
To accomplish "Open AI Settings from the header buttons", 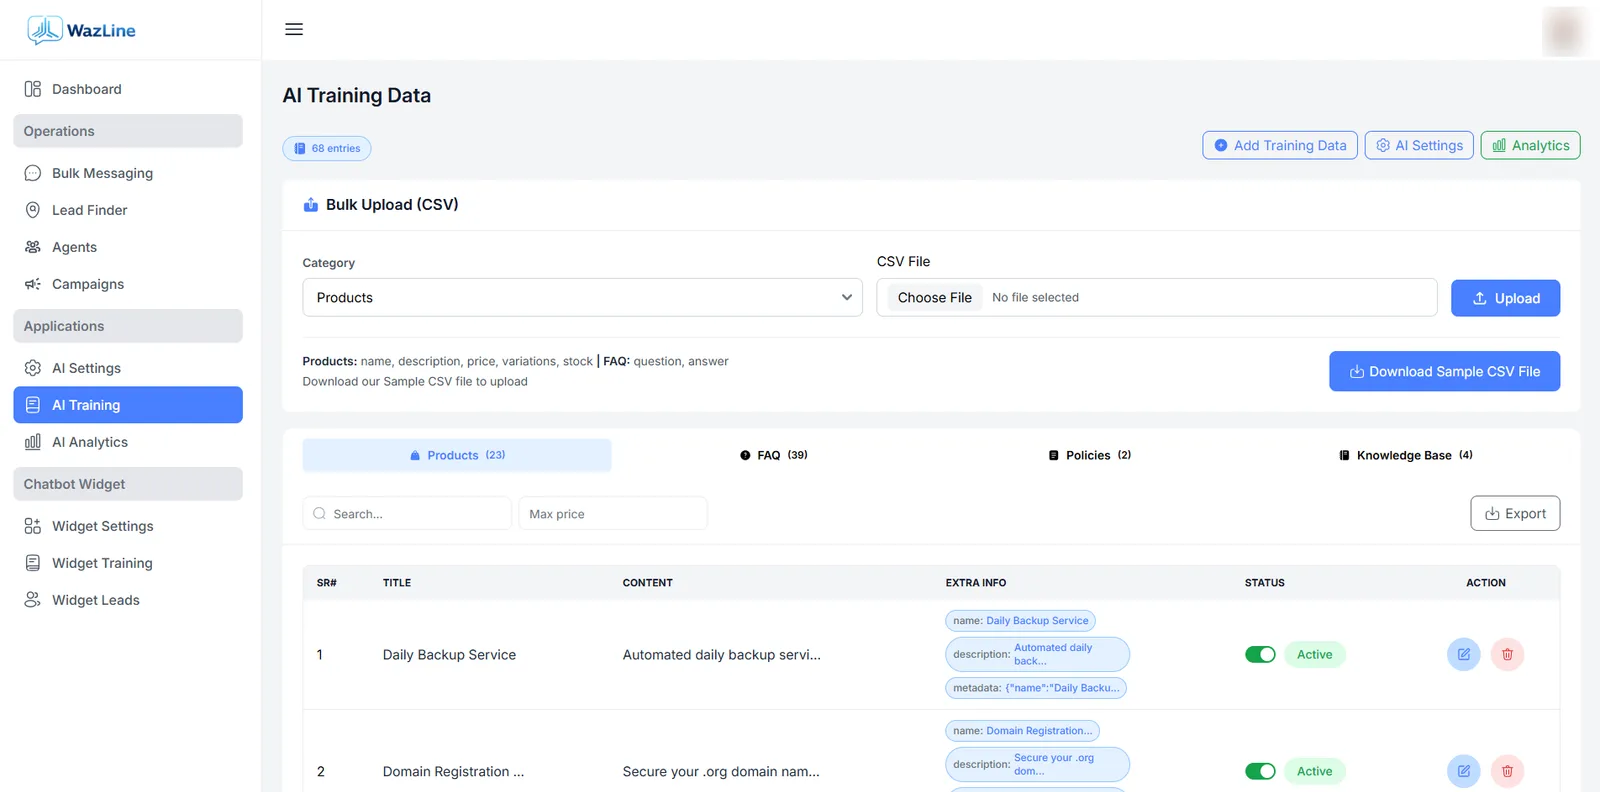I will [1419, 145].
